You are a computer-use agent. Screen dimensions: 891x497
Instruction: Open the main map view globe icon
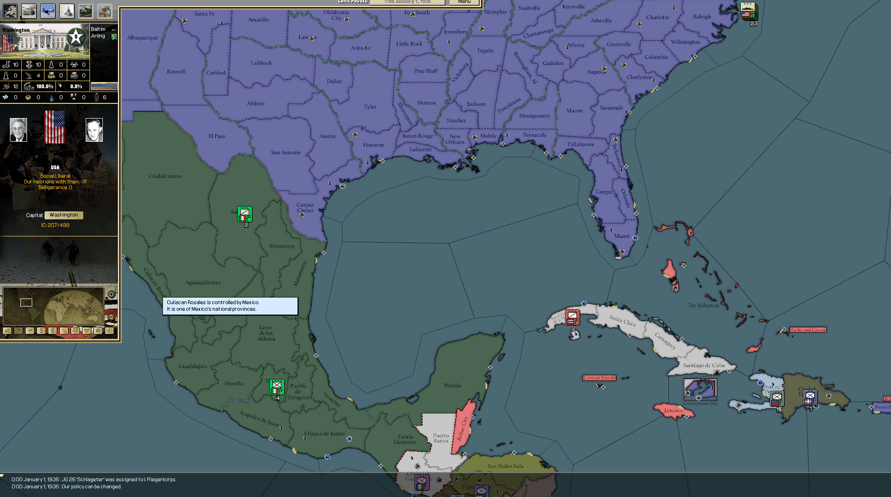pyautogui.click(x=10, y=10)
